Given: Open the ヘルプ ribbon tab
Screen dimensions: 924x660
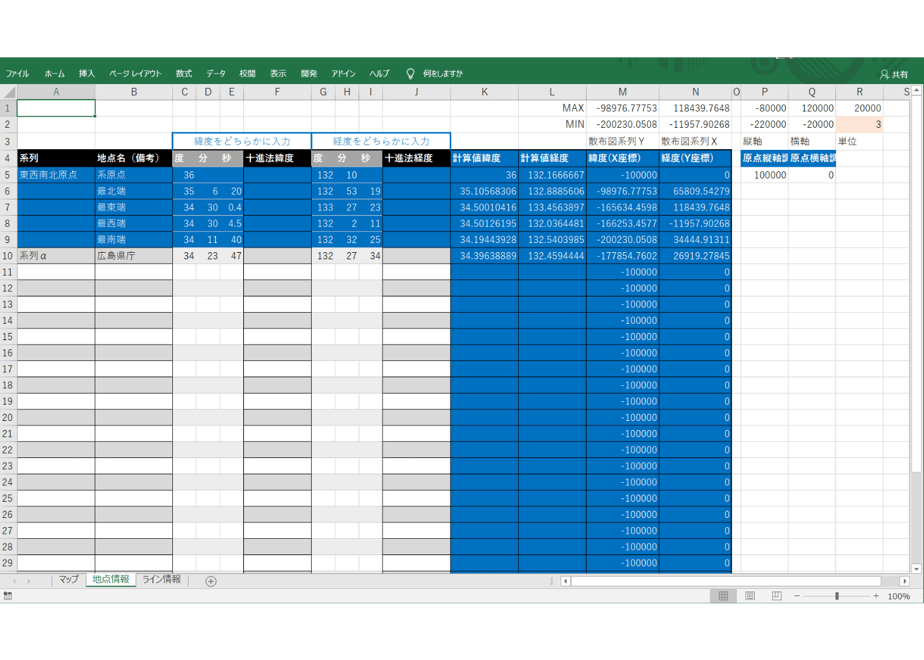Looking at the screenshot, I should tap(379, 74).
